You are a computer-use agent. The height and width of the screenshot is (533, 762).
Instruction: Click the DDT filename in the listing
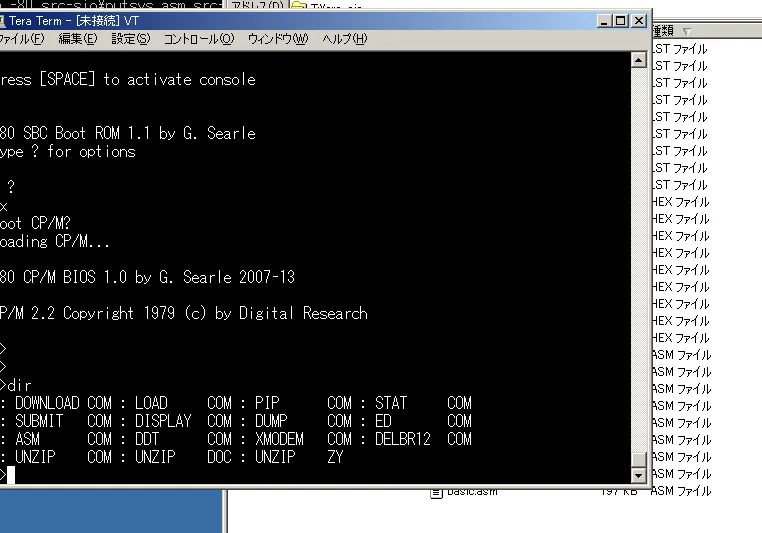pos(147,439)
